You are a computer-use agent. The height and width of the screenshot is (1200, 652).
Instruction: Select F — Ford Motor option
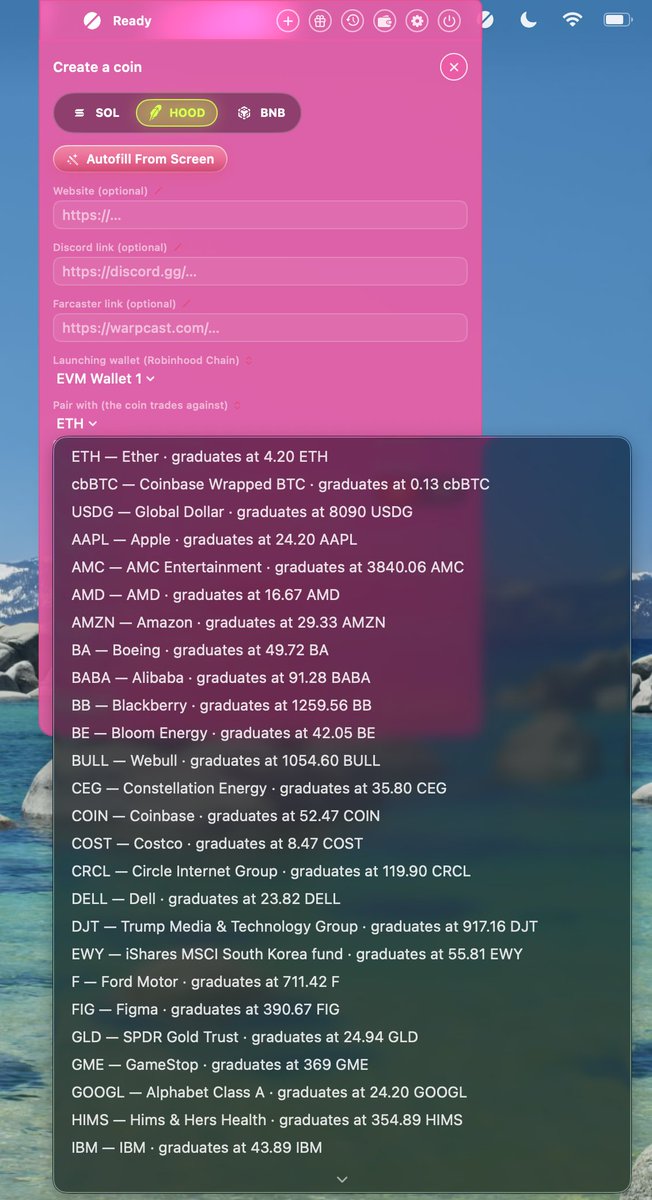(x=342, y=982)
